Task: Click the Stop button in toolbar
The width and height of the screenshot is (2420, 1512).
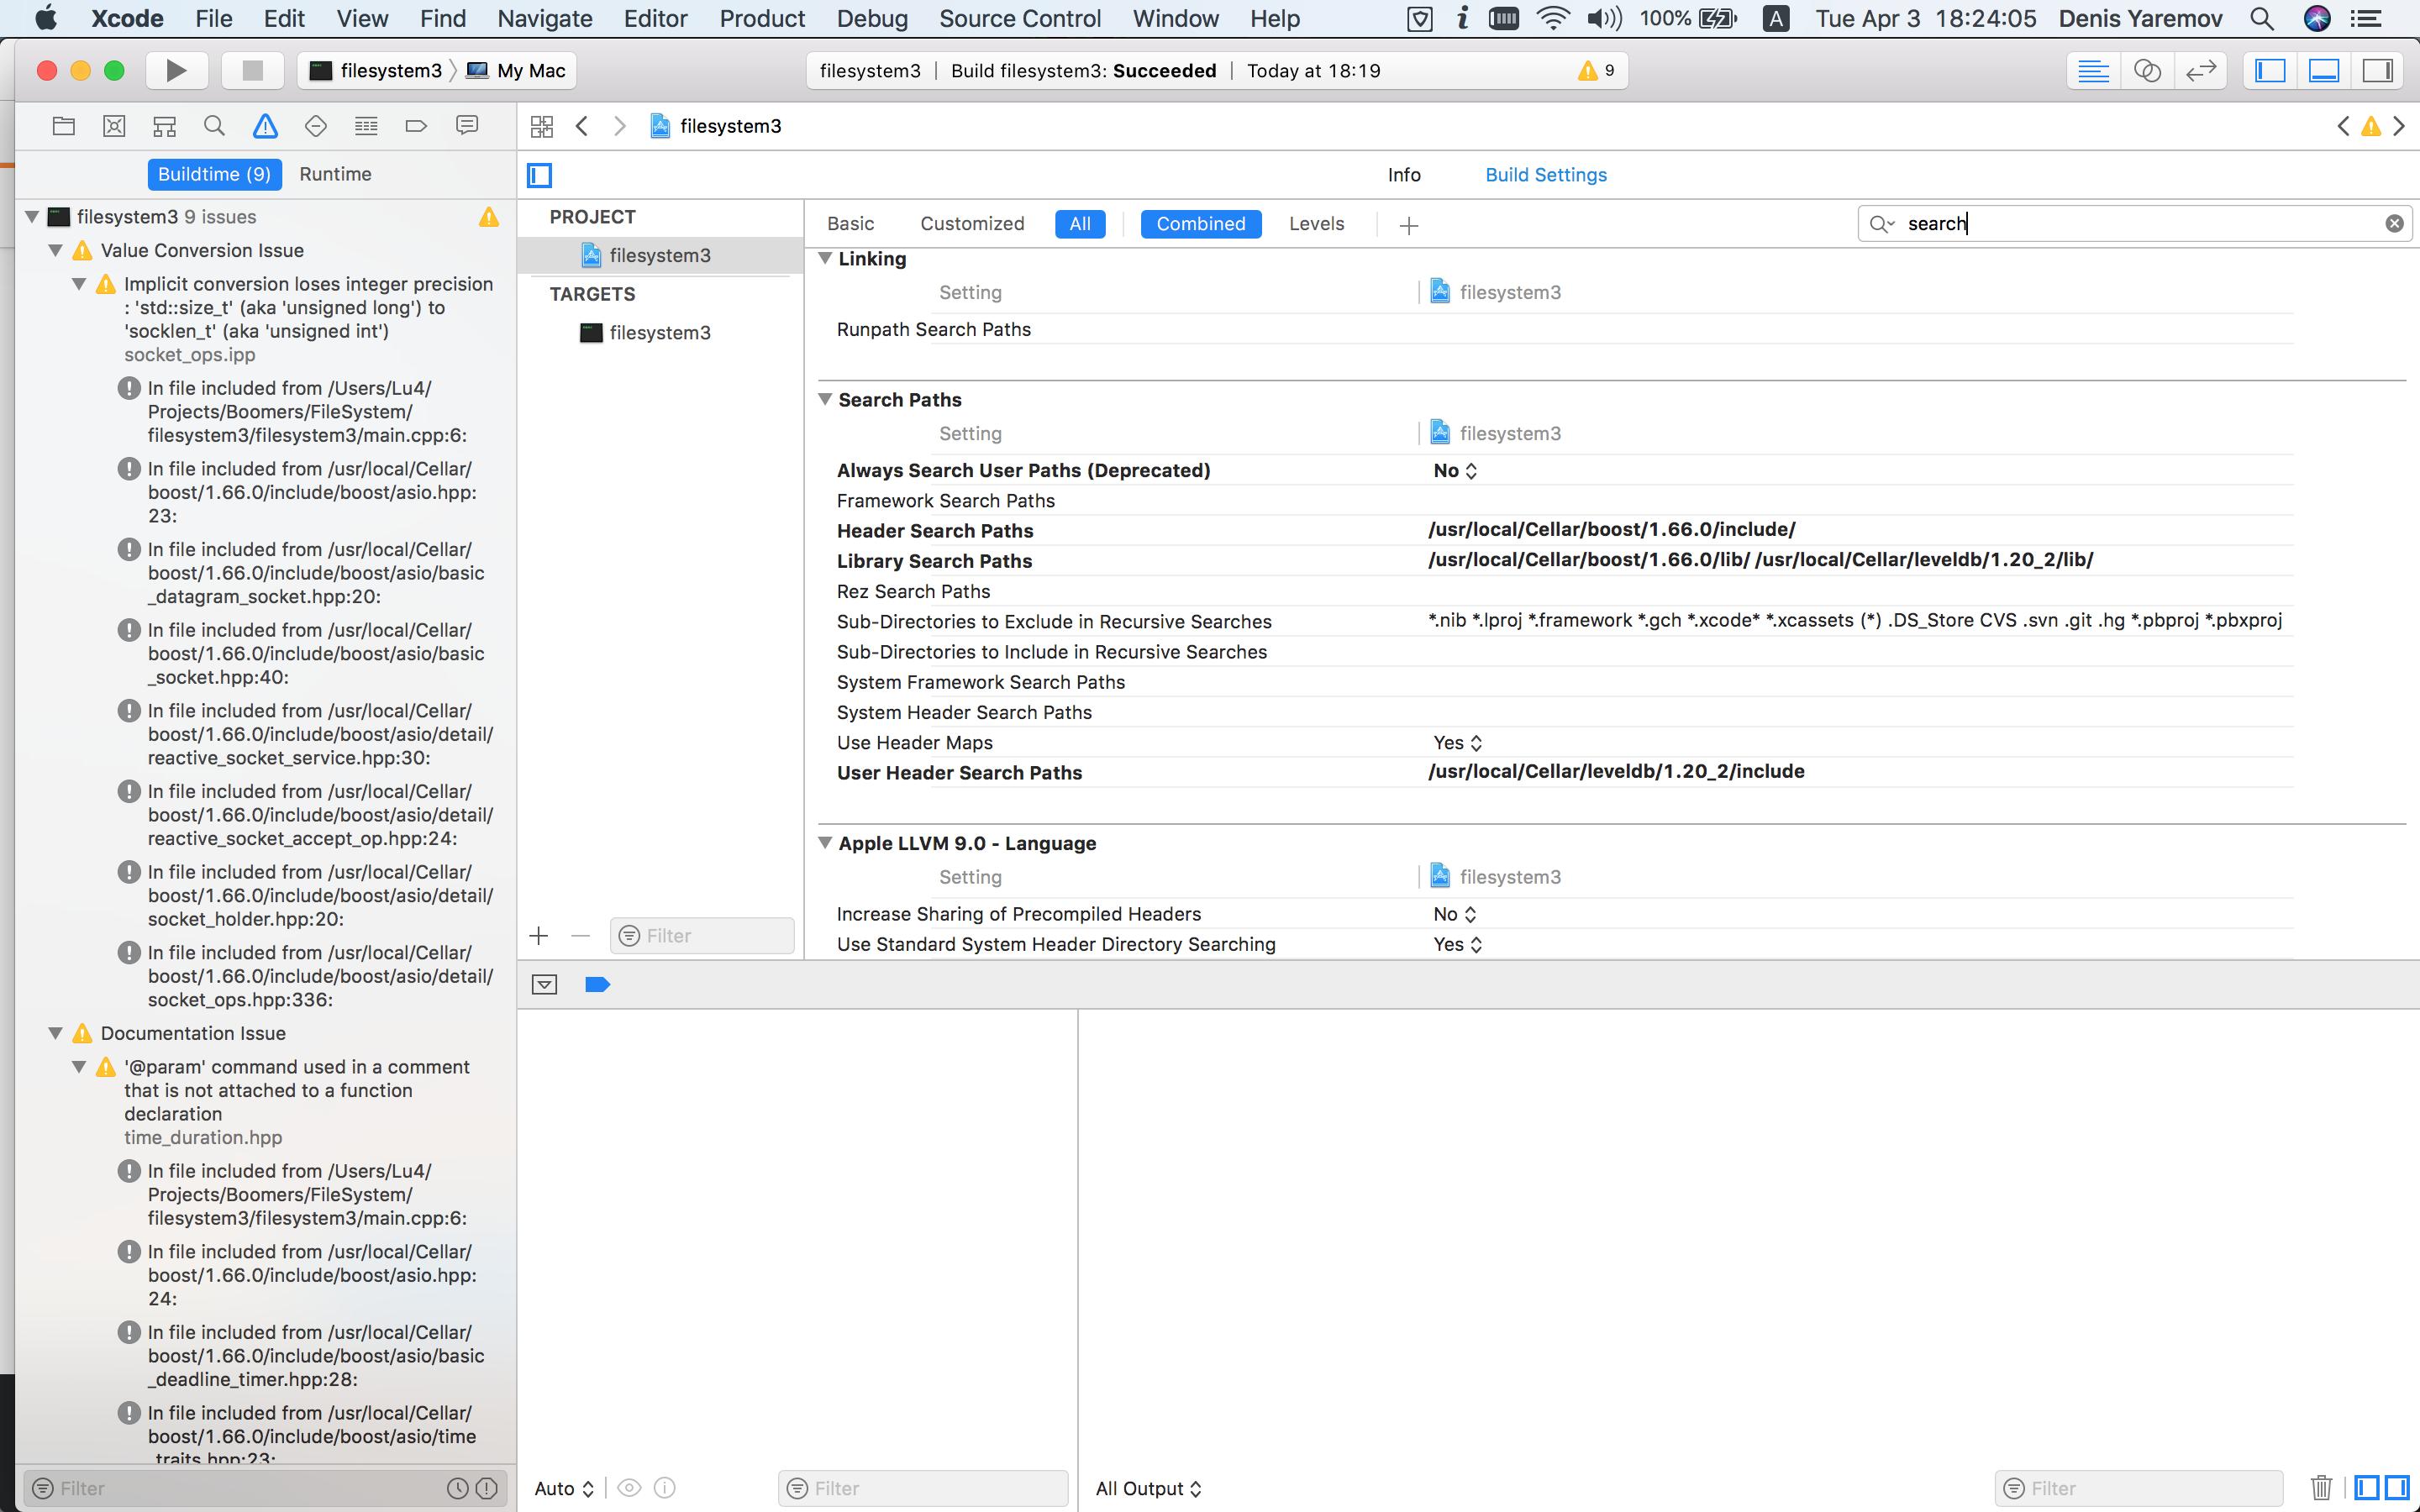Action: point(252,70)
